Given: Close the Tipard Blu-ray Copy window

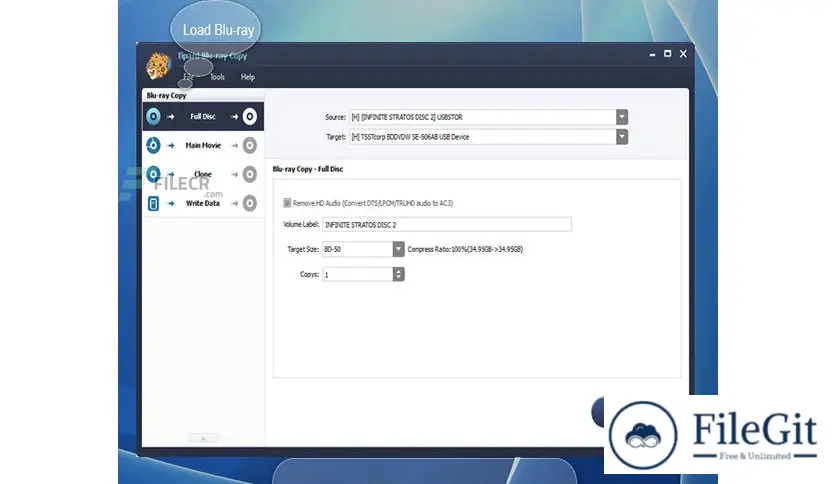Looking at the screenshot, I should pos(683,53).
